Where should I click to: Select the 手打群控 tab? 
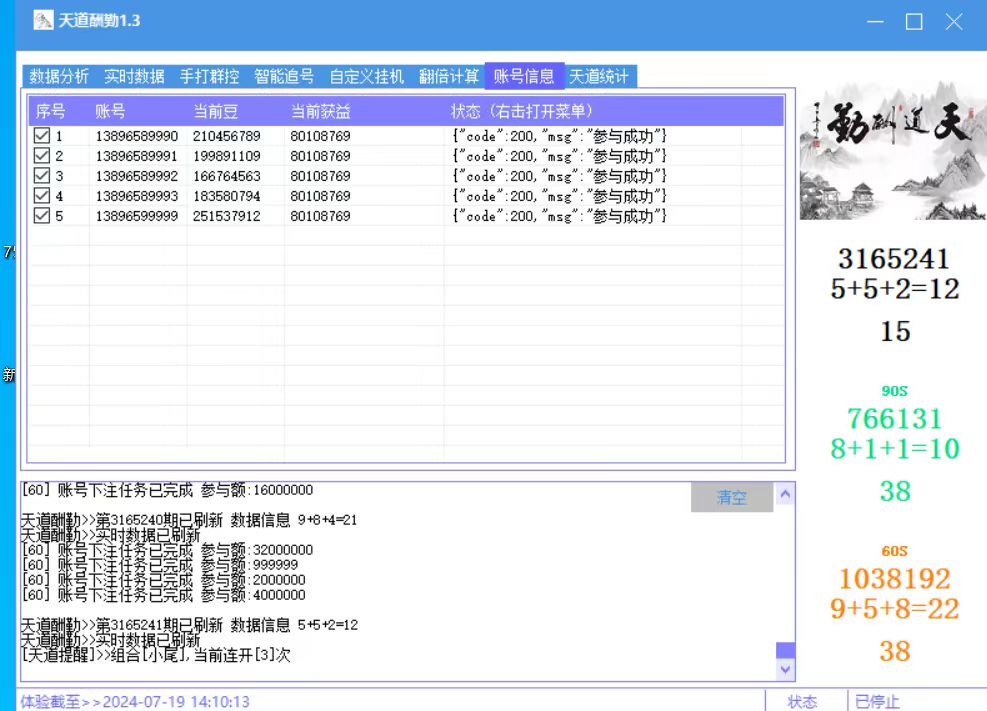pyautogui.click(x=209, y=77)
